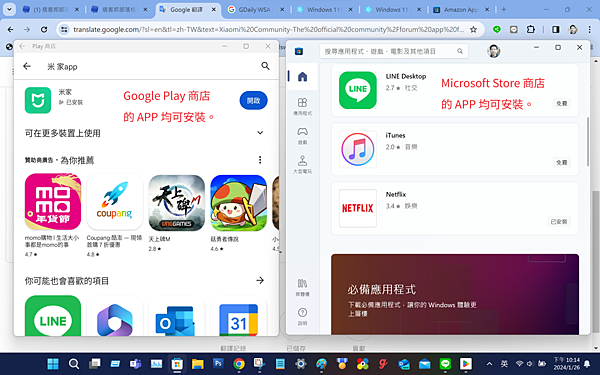Open Chrome from the taskbar
The image size is (600, 375).
239,364
